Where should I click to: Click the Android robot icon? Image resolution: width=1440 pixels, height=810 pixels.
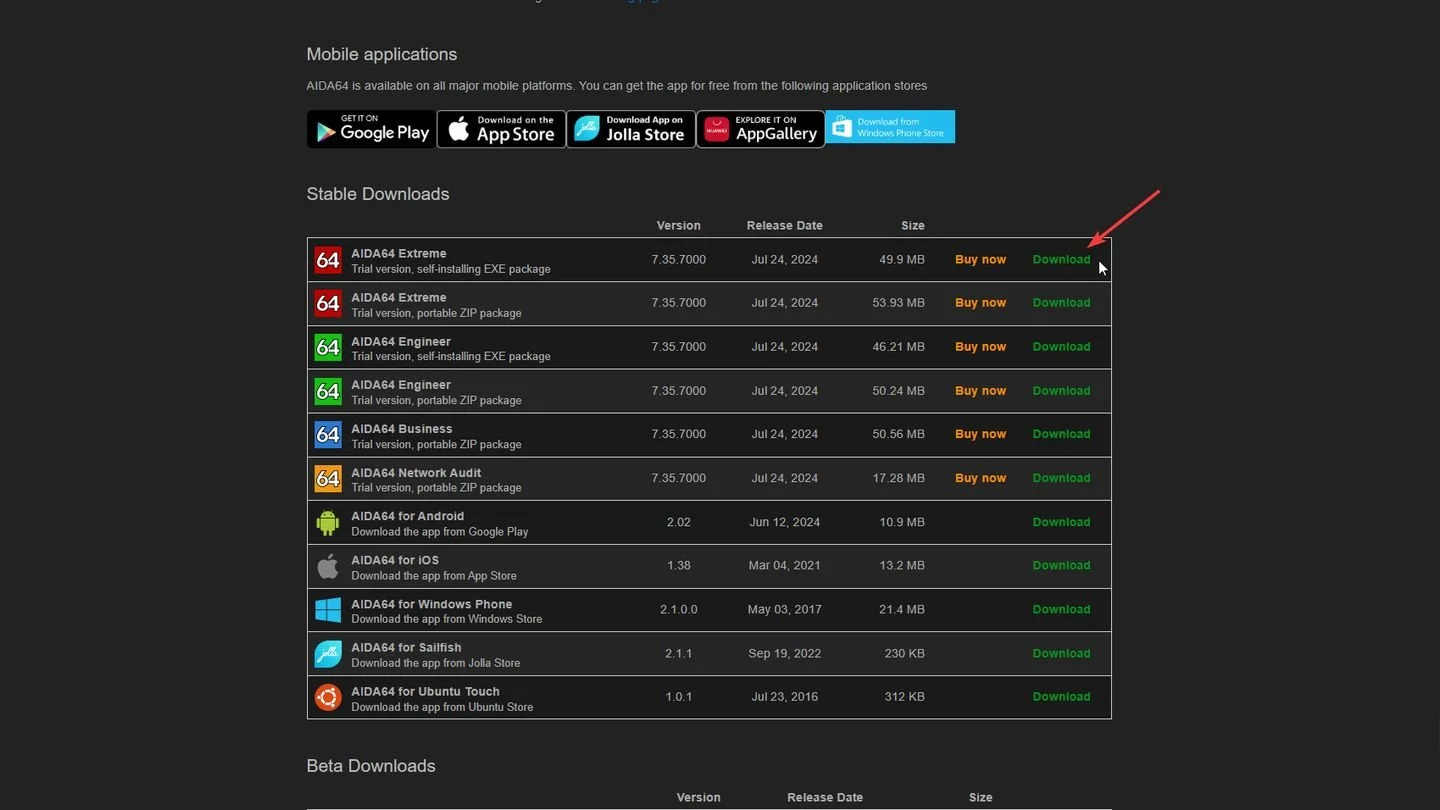pos(328,522)
